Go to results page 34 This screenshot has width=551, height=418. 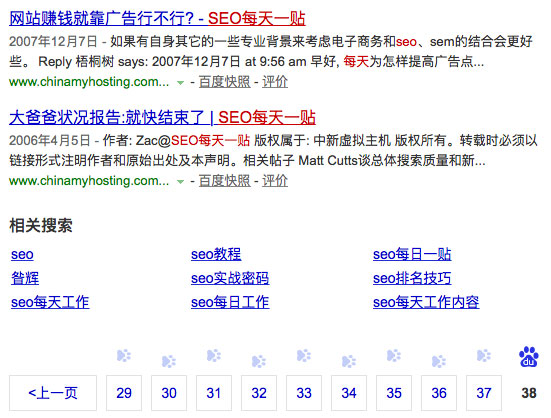tap(349, 393)
